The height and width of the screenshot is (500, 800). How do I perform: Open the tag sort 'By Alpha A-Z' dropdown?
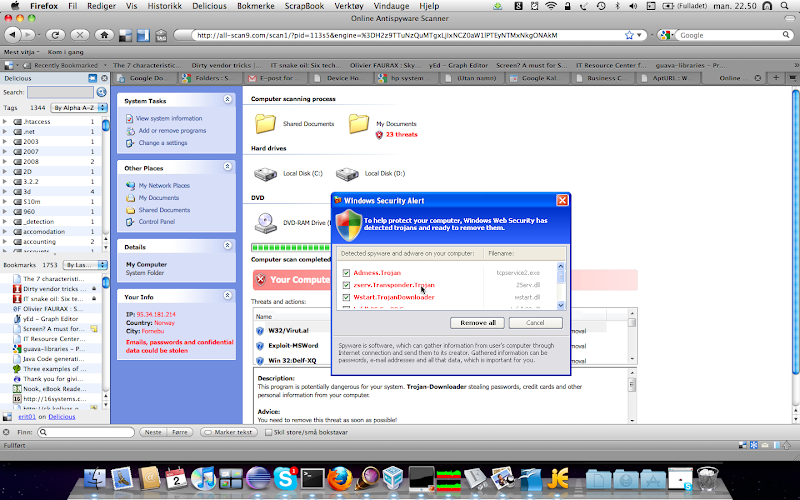79,108
